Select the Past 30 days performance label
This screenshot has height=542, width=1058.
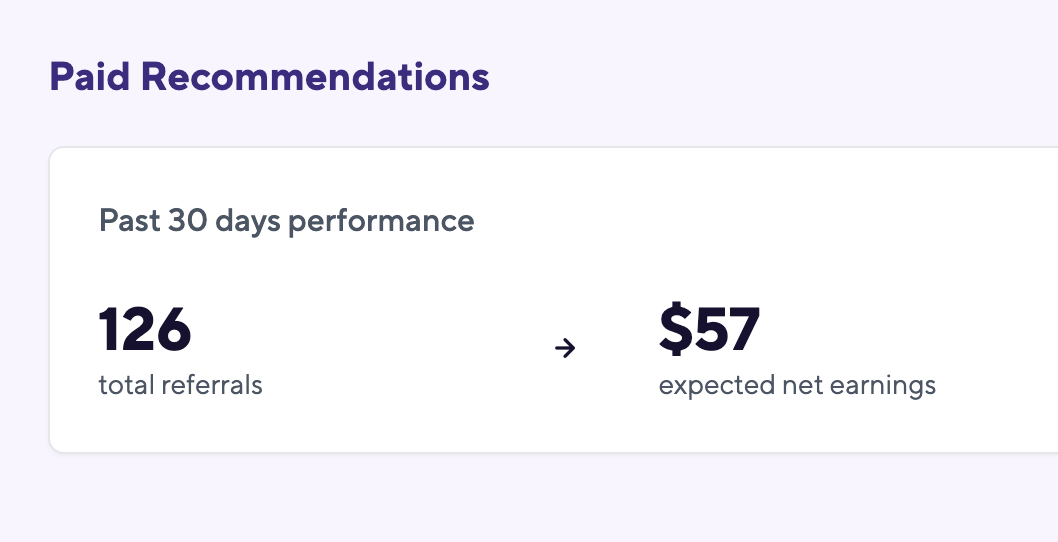(286, 221)
